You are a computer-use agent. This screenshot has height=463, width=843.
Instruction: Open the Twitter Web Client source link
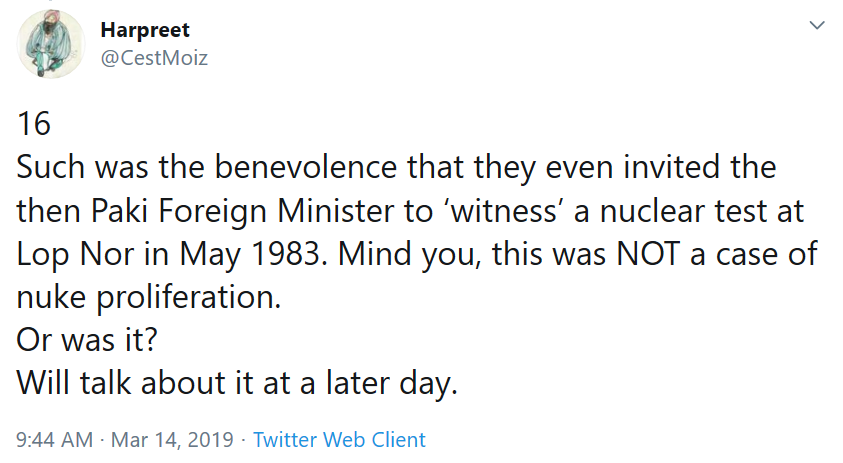click(x=339, y=439)
